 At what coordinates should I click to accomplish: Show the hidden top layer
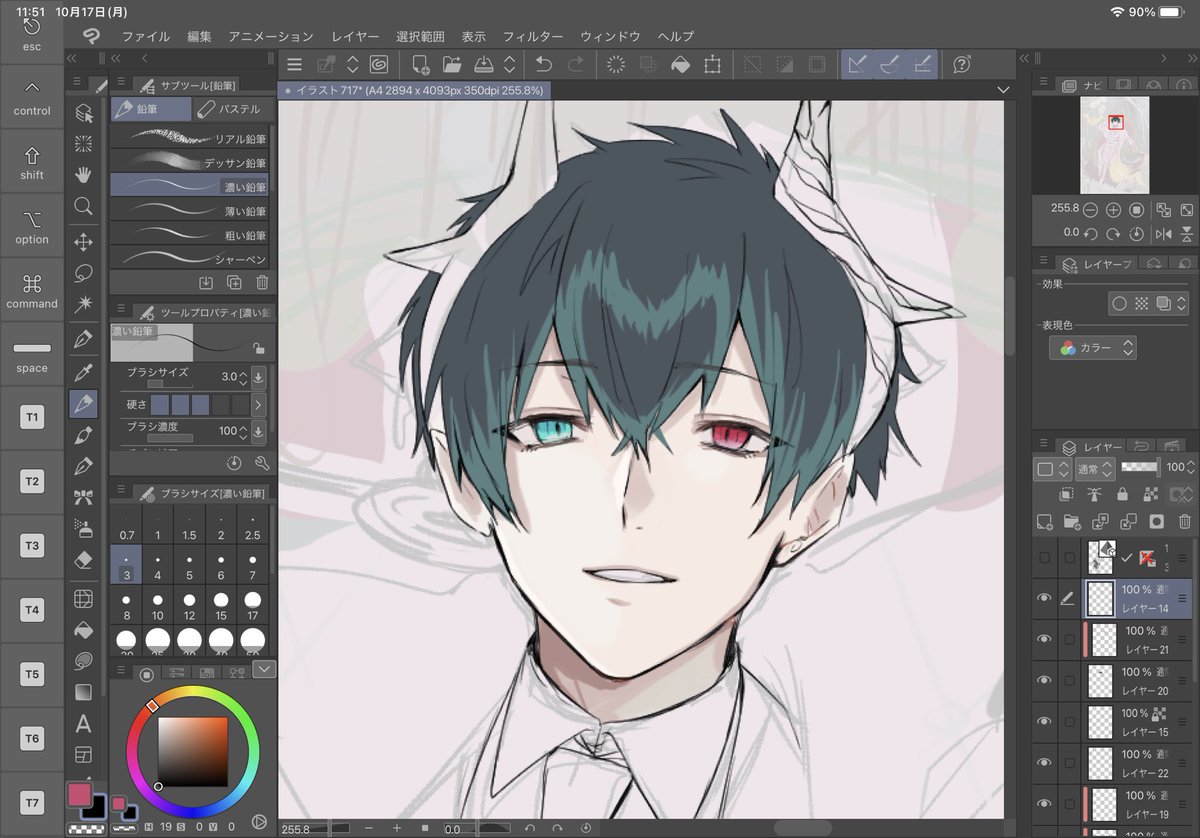1044,557
